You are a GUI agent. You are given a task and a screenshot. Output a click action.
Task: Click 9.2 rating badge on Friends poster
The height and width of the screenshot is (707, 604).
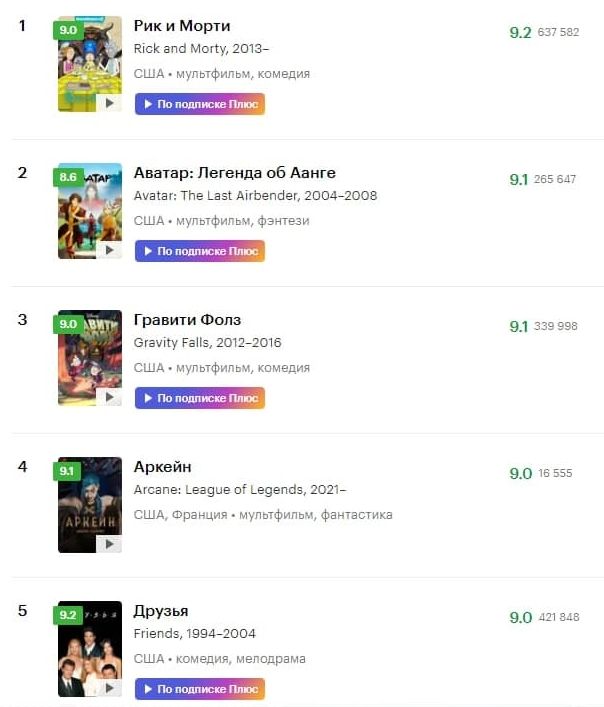point(68,615)
